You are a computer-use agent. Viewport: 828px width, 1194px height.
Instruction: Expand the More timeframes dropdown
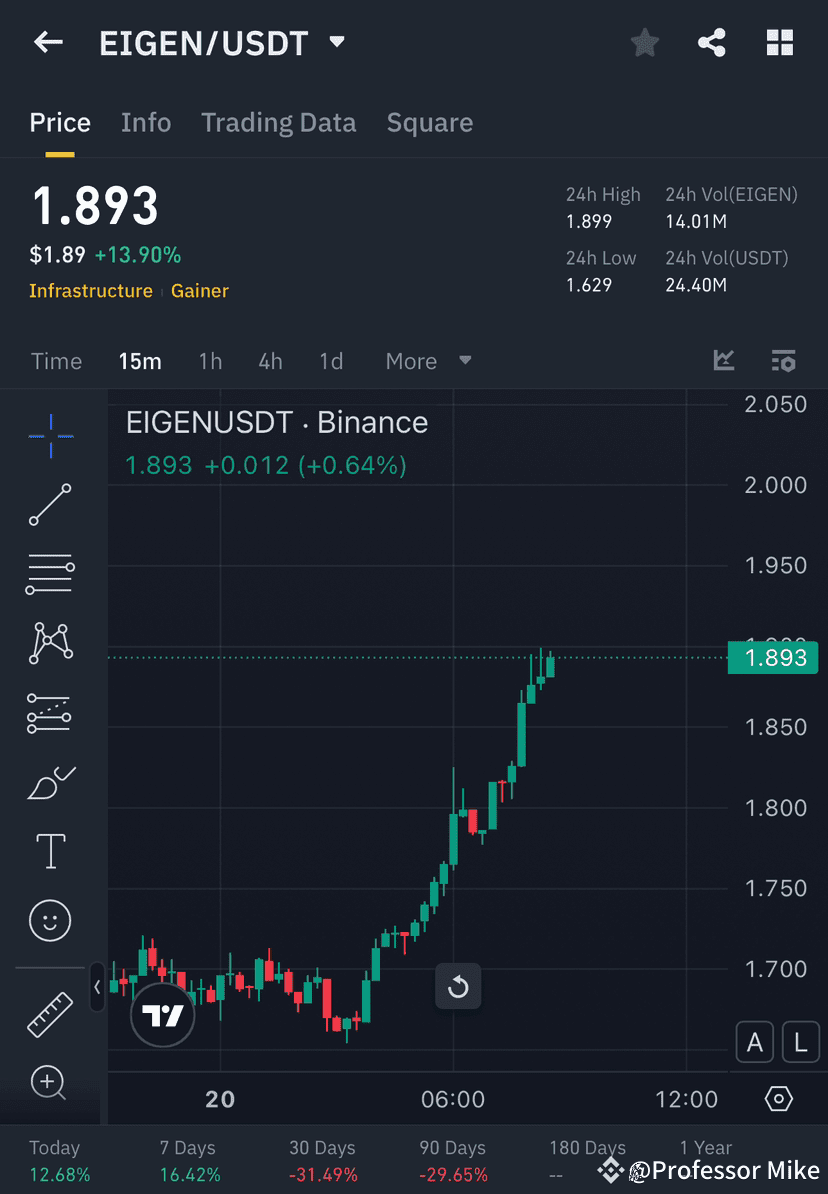pos(428,361)
